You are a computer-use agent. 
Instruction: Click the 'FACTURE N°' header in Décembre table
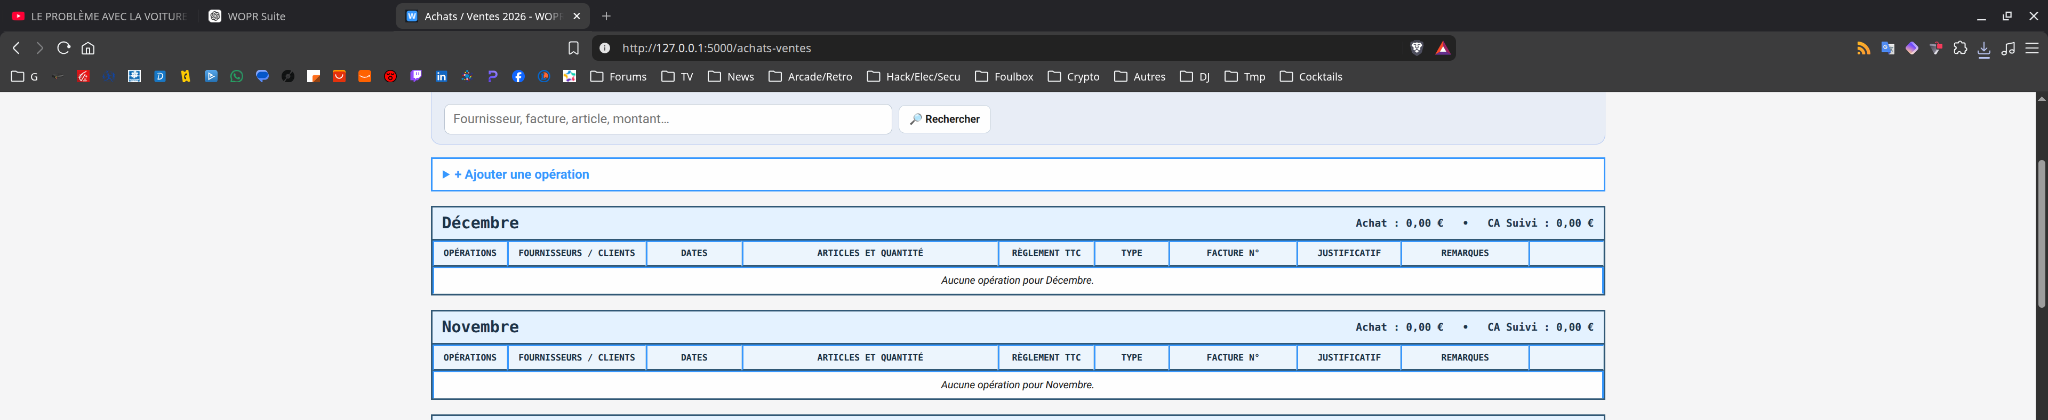(1232, 253)
